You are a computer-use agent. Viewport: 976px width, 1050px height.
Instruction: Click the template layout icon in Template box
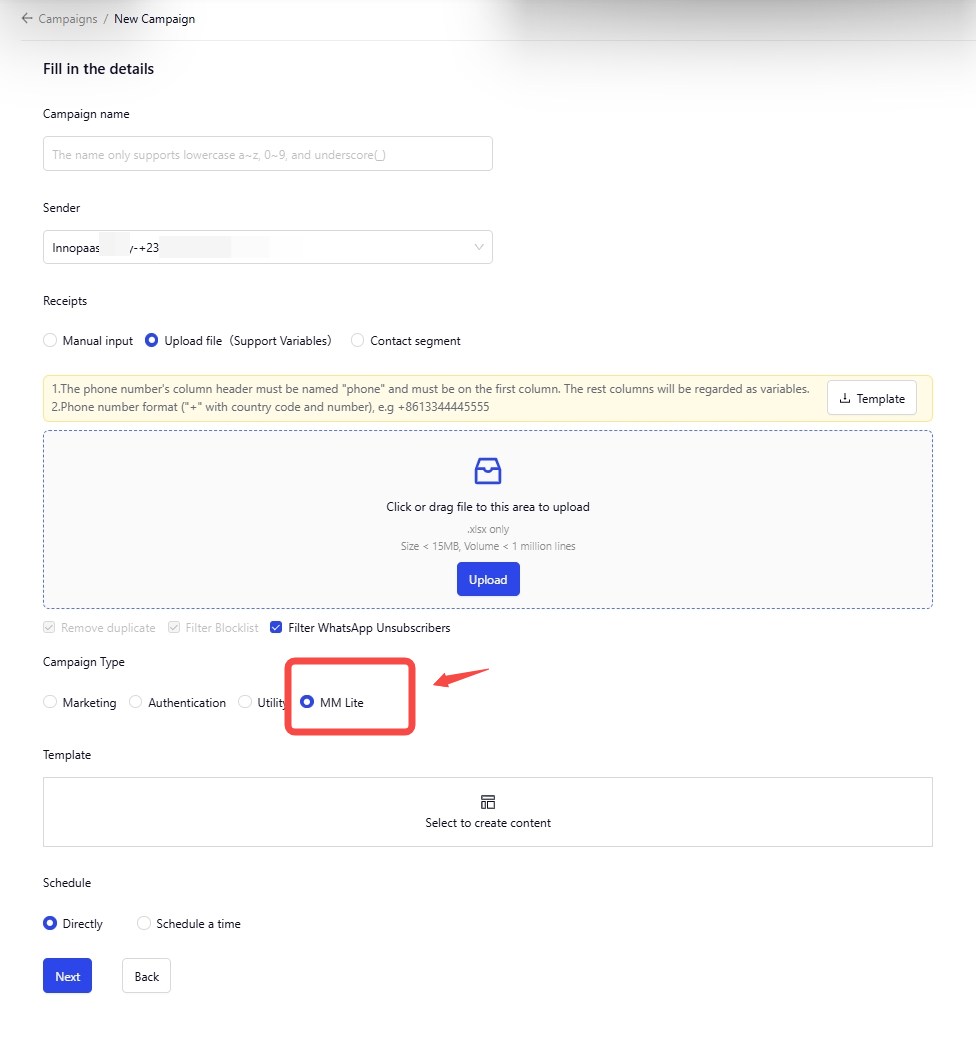(488, 802)
